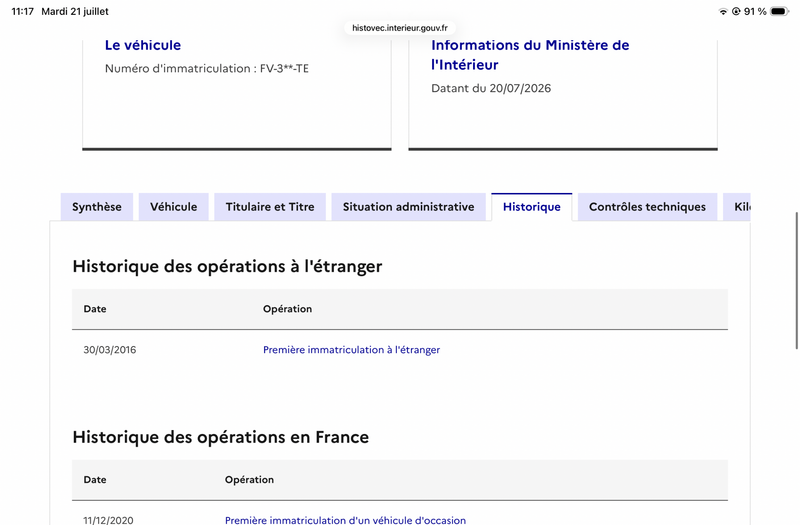Open the Contrôles techniques tab

(x=647, y=207)
